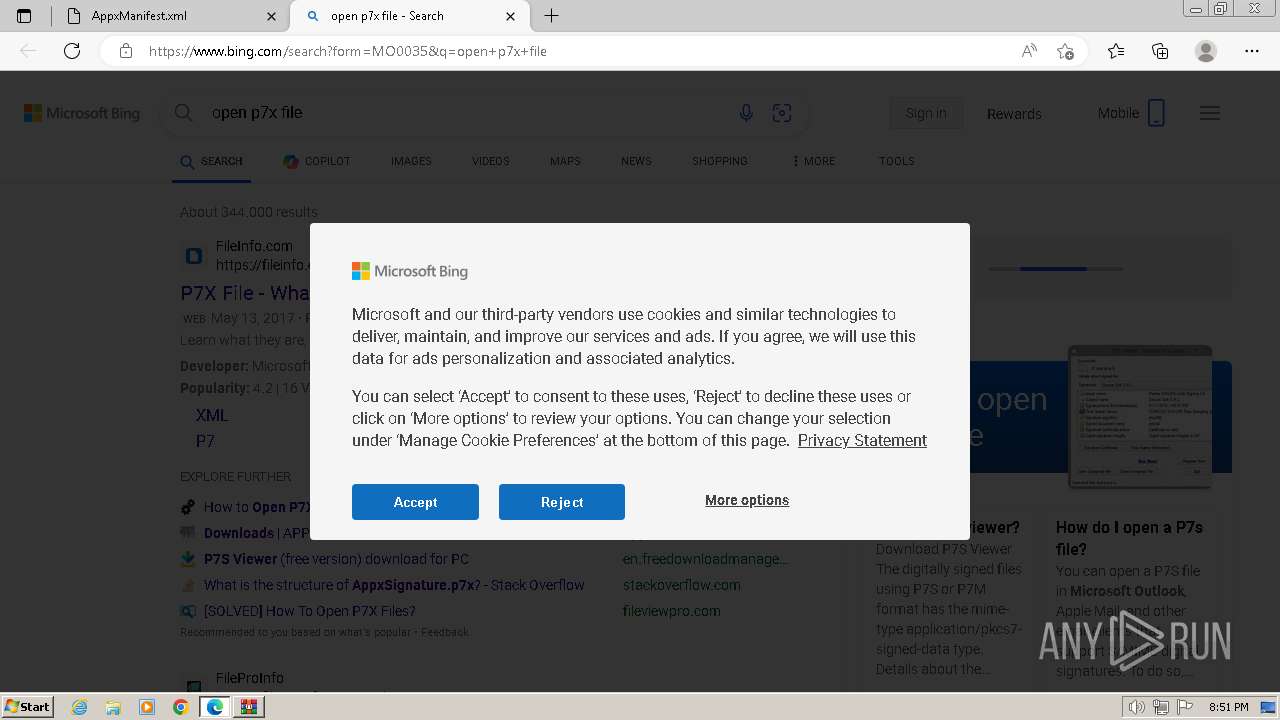Image resolution: width=1280 pixels, height=720 pixels.
Task: Click the Feedback link under recommendations
Action: 444,632
